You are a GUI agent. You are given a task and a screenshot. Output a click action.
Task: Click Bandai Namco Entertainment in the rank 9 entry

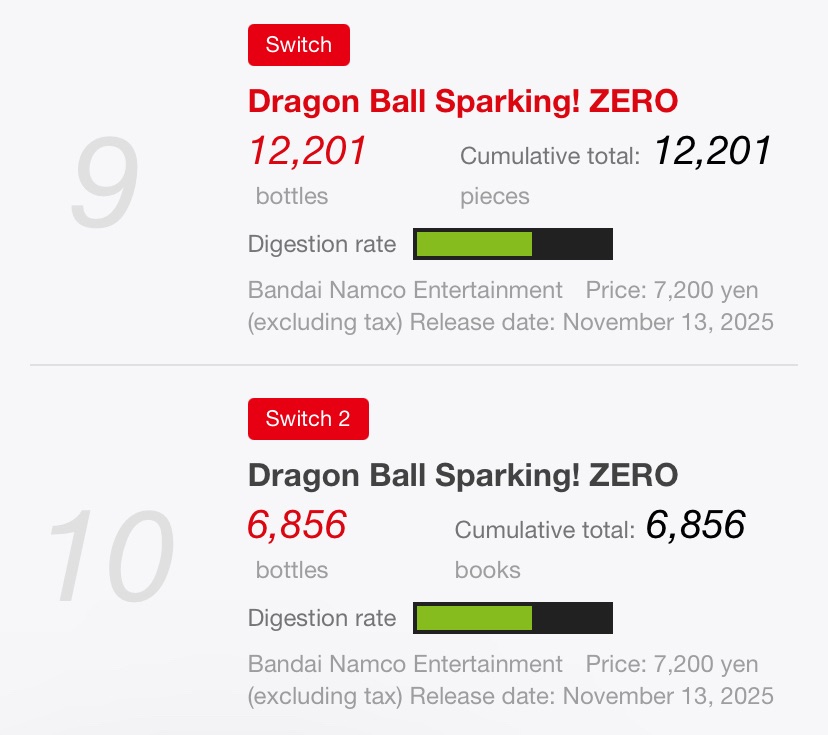tap(405, 290)
